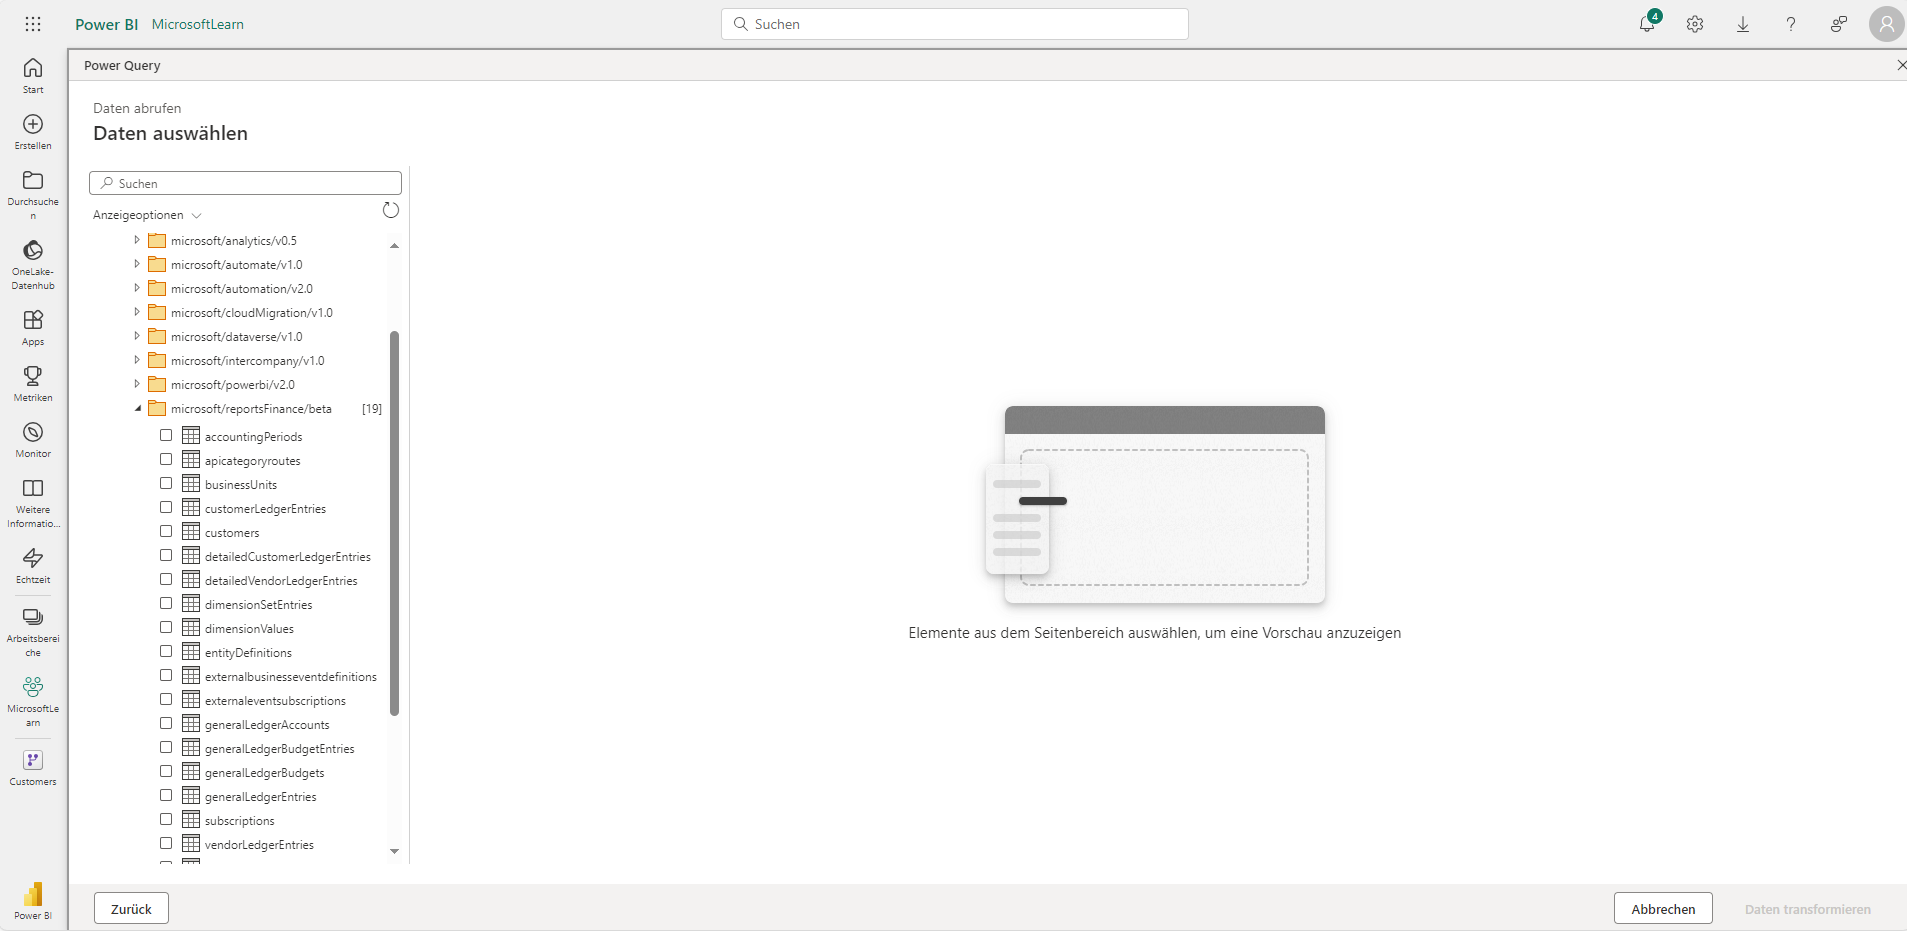This screenshot has height=931, width=1907.
Task: Click the feedback icon in header
Action: point(1839,24)
